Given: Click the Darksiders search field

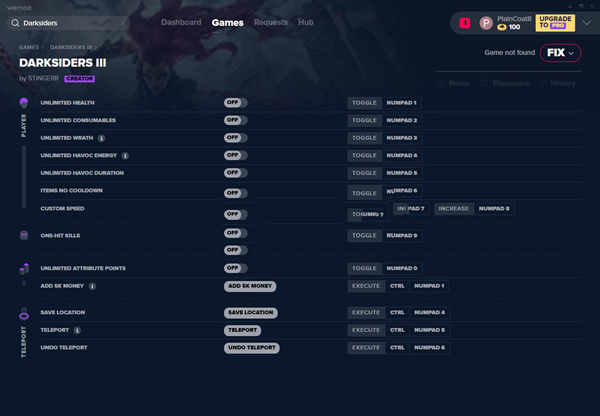Looking at the screenshot, I should [80, 22].
